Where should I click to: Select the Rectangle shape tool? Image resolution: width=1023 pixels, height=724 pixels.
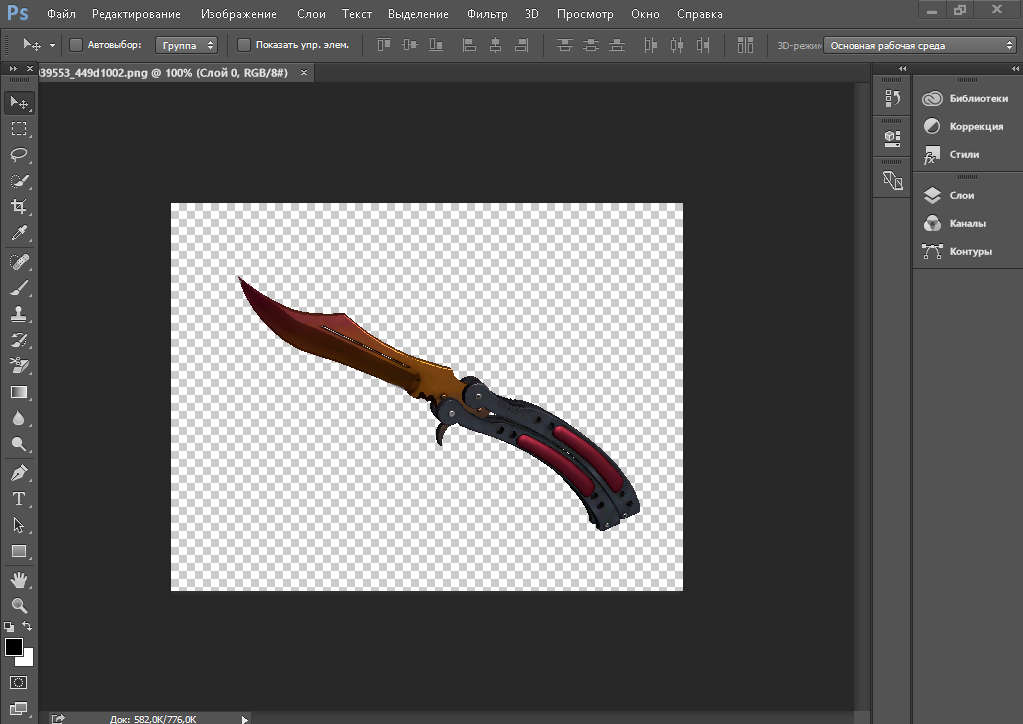coord(19,551)
